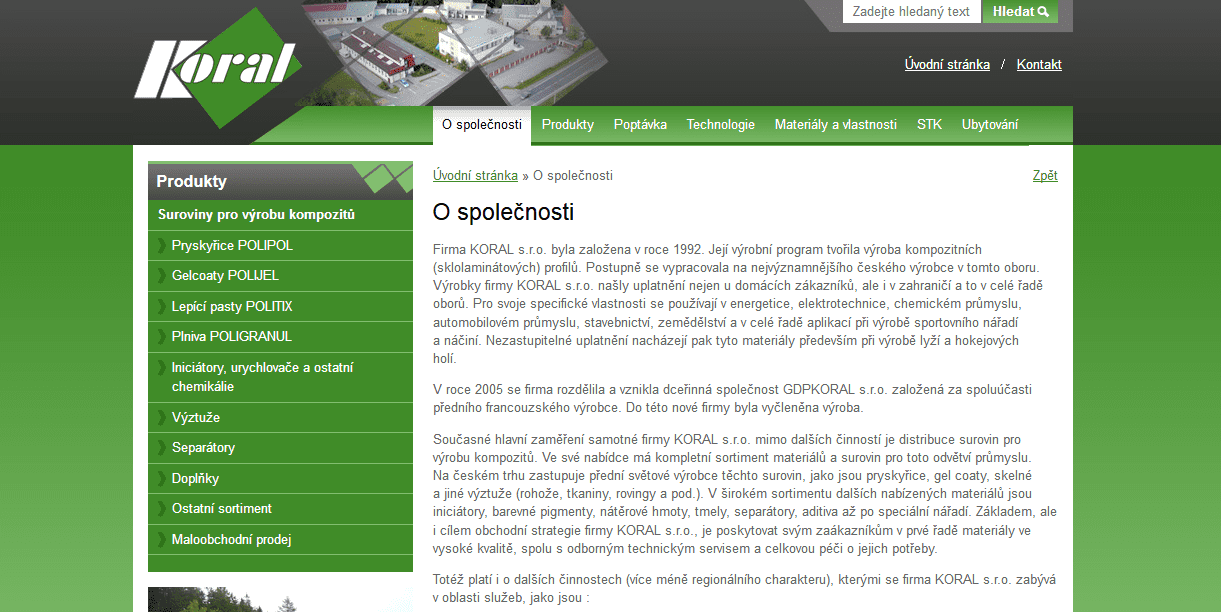Switch to the STK tab
Image resolution: width=1221 pixels, height=612 pixels.
coord(930,125)
